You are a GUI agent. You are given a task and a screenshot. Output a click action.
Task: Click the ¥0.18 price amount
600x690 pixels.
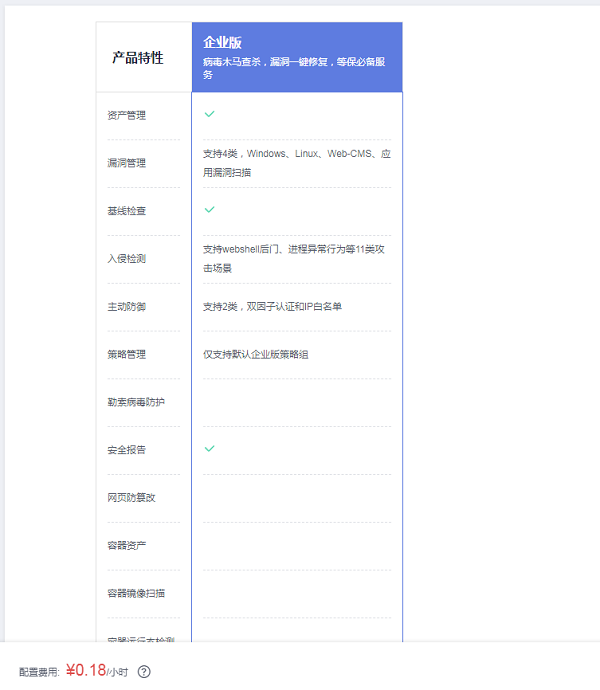(x=86, y=670)
